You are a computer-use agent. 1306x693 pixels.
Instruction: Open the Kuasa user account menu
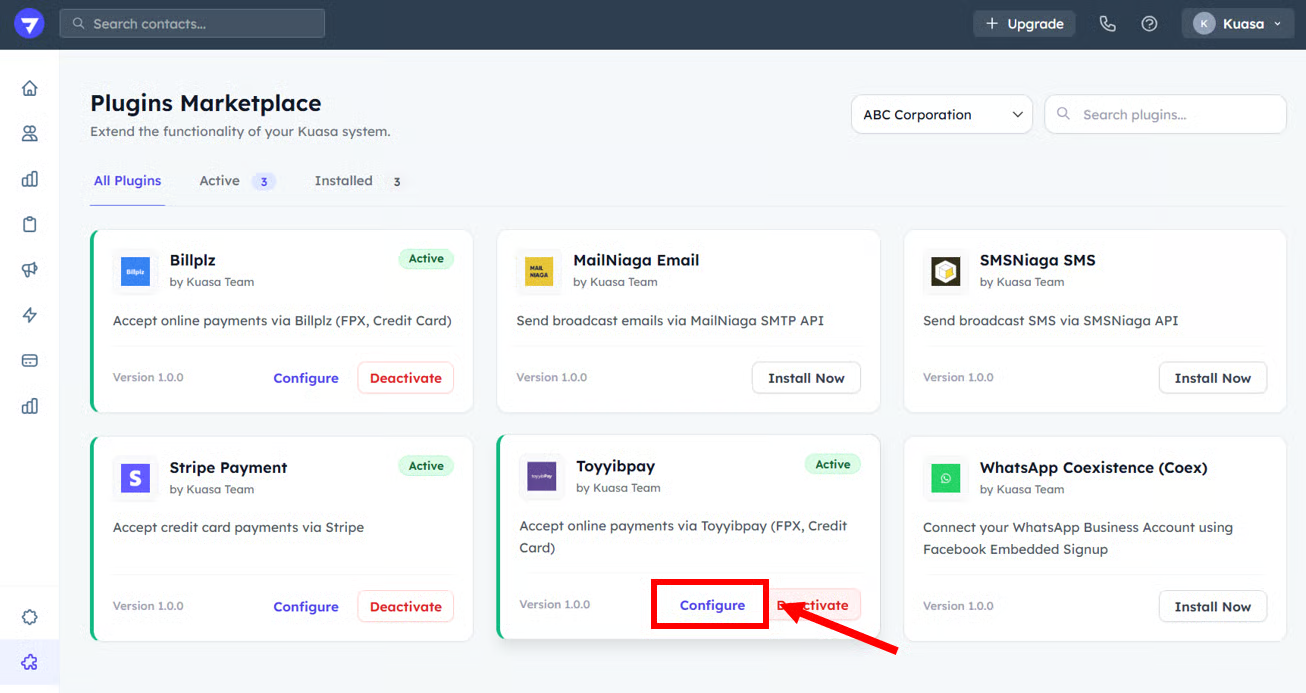(1238, 24)
